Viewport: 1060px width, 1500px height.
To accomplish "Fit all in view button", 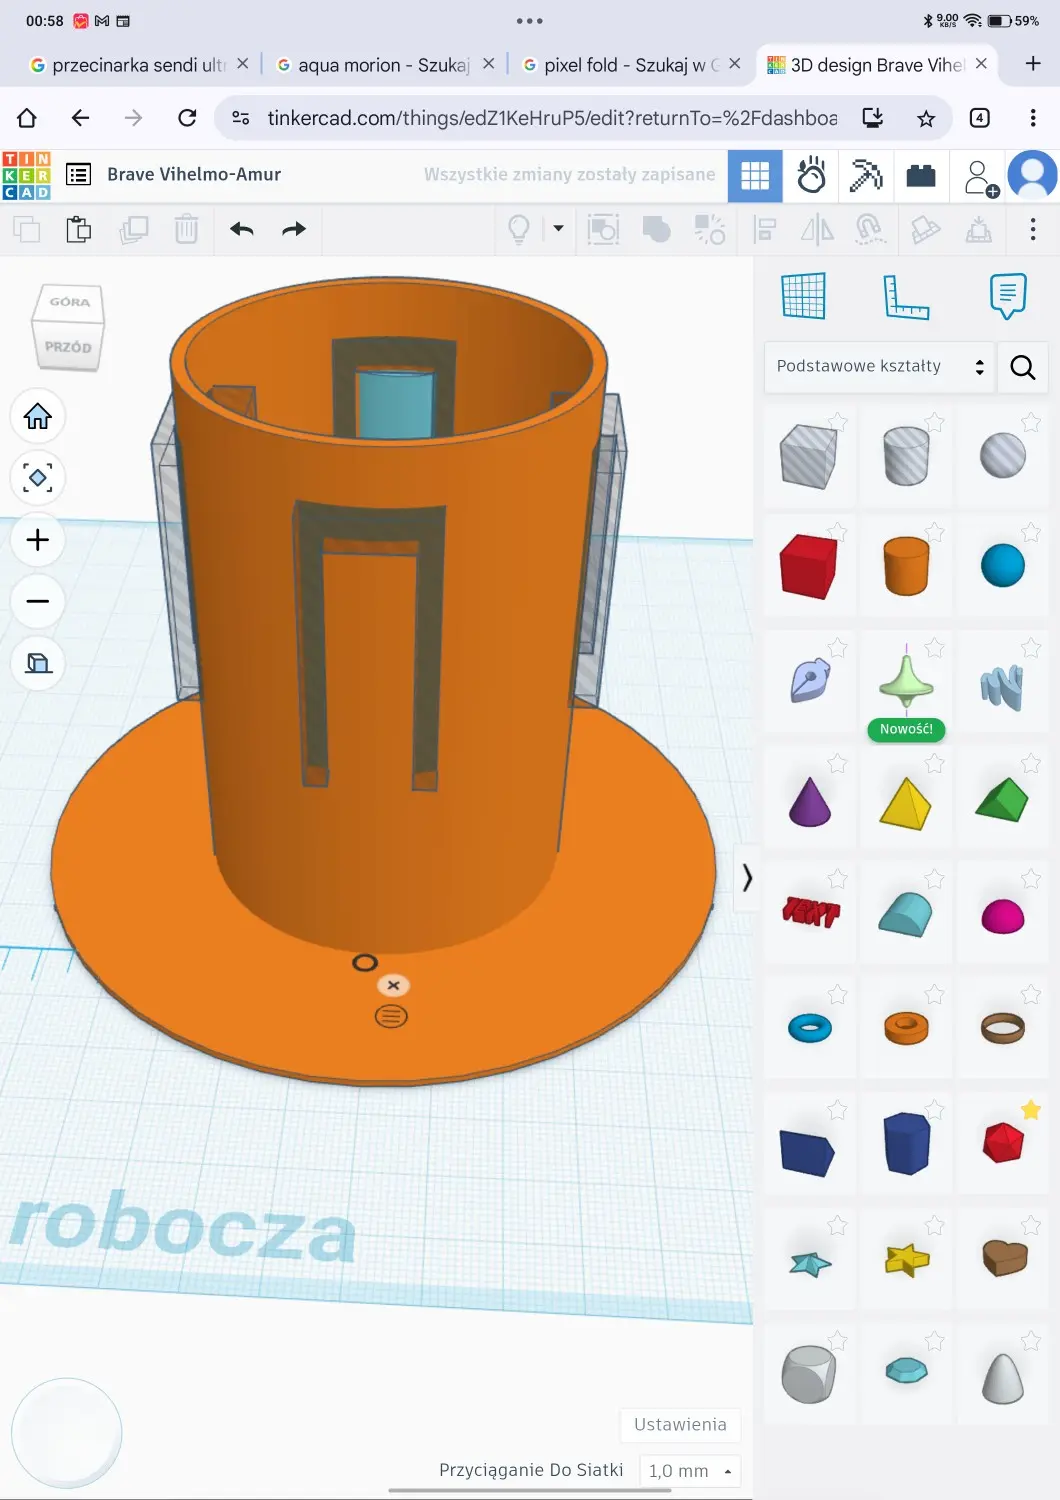I will click(38, 478).
